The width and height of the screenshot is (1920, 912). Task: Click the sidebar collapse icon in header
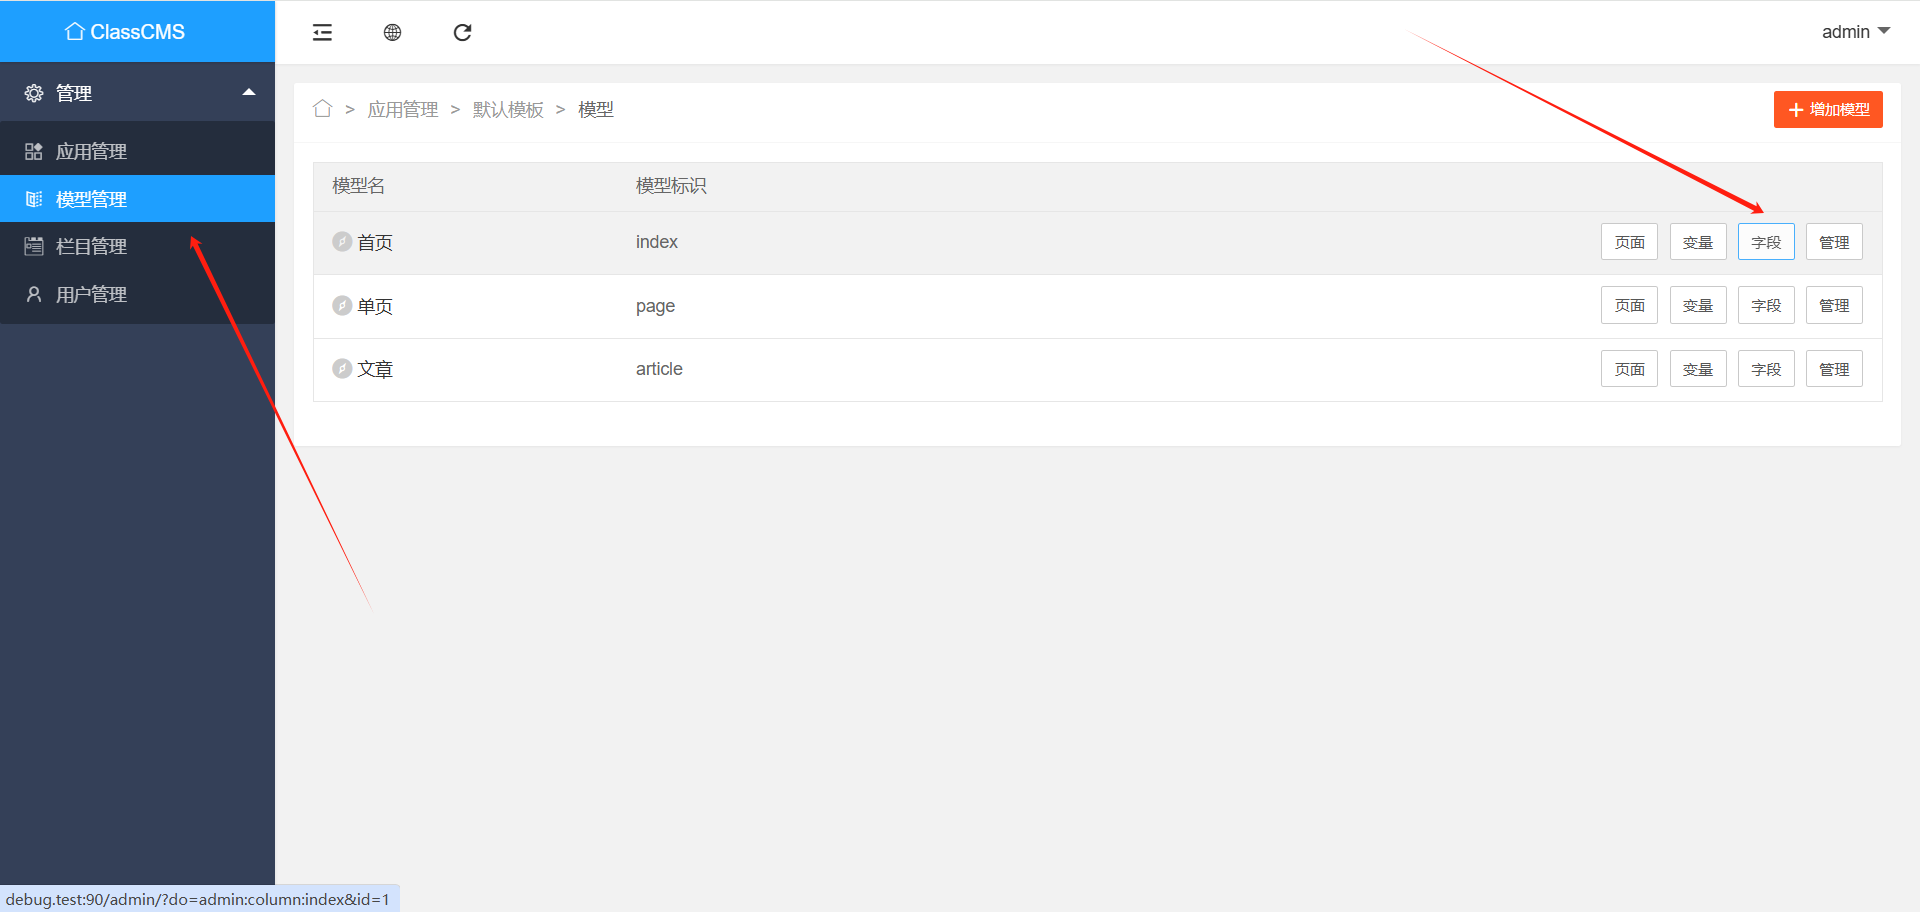click(x=322, y=33)
